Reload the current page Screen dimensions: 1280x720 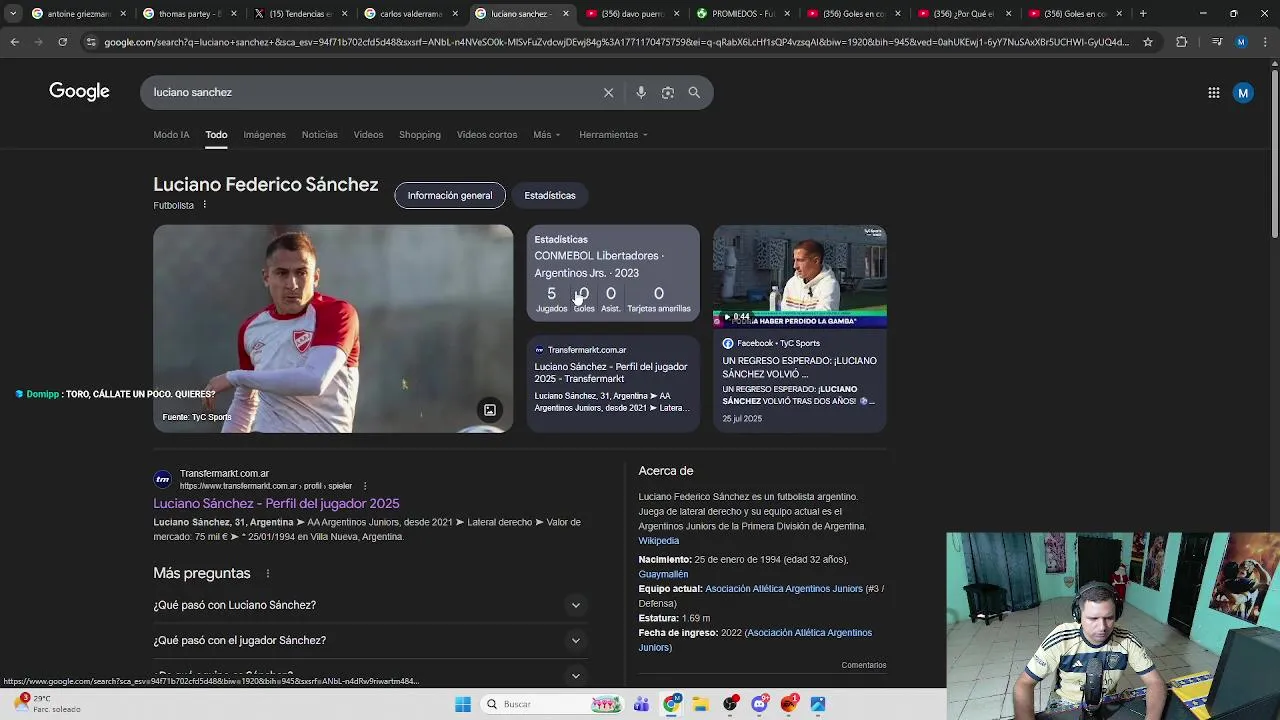coord(62,42)
